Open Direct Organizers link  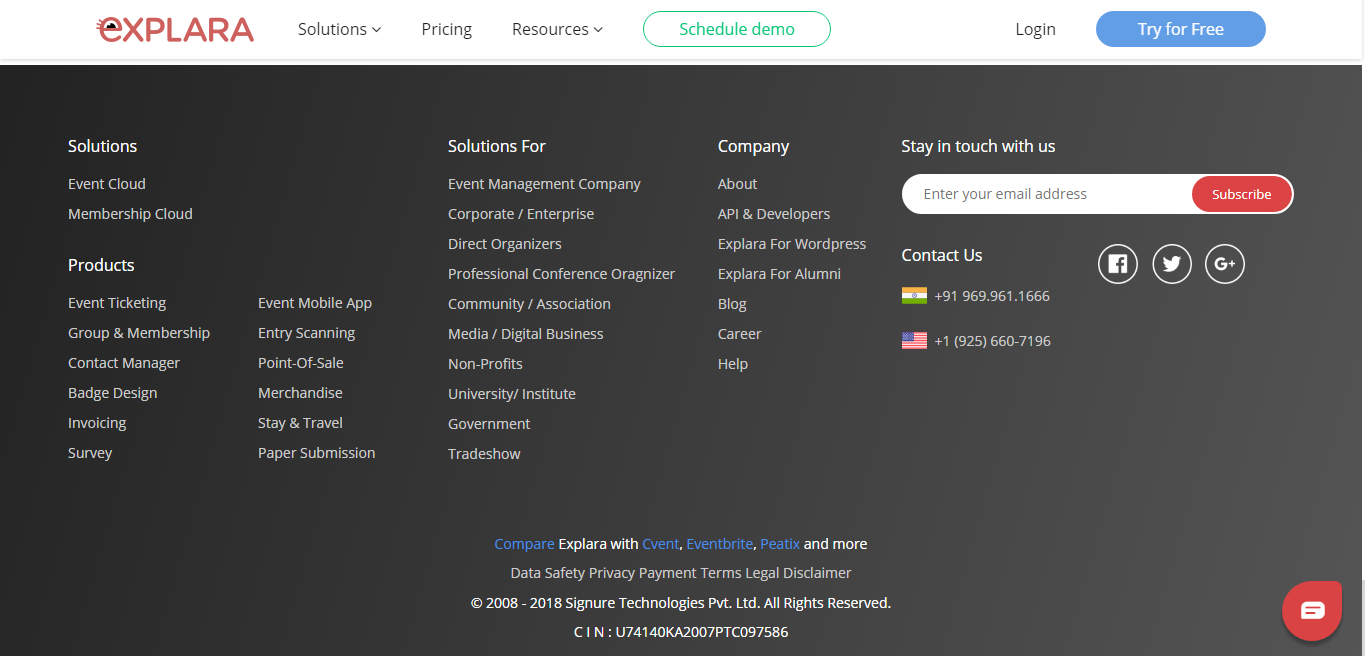click(505, 244)
